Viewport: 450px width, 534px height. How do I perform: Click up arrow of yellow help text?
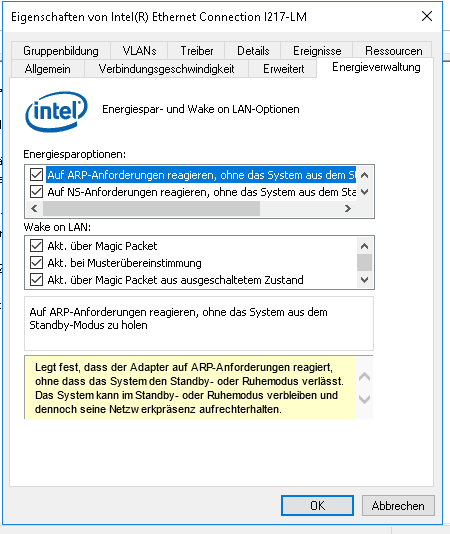pyautogui.click(x=364, y=377)
